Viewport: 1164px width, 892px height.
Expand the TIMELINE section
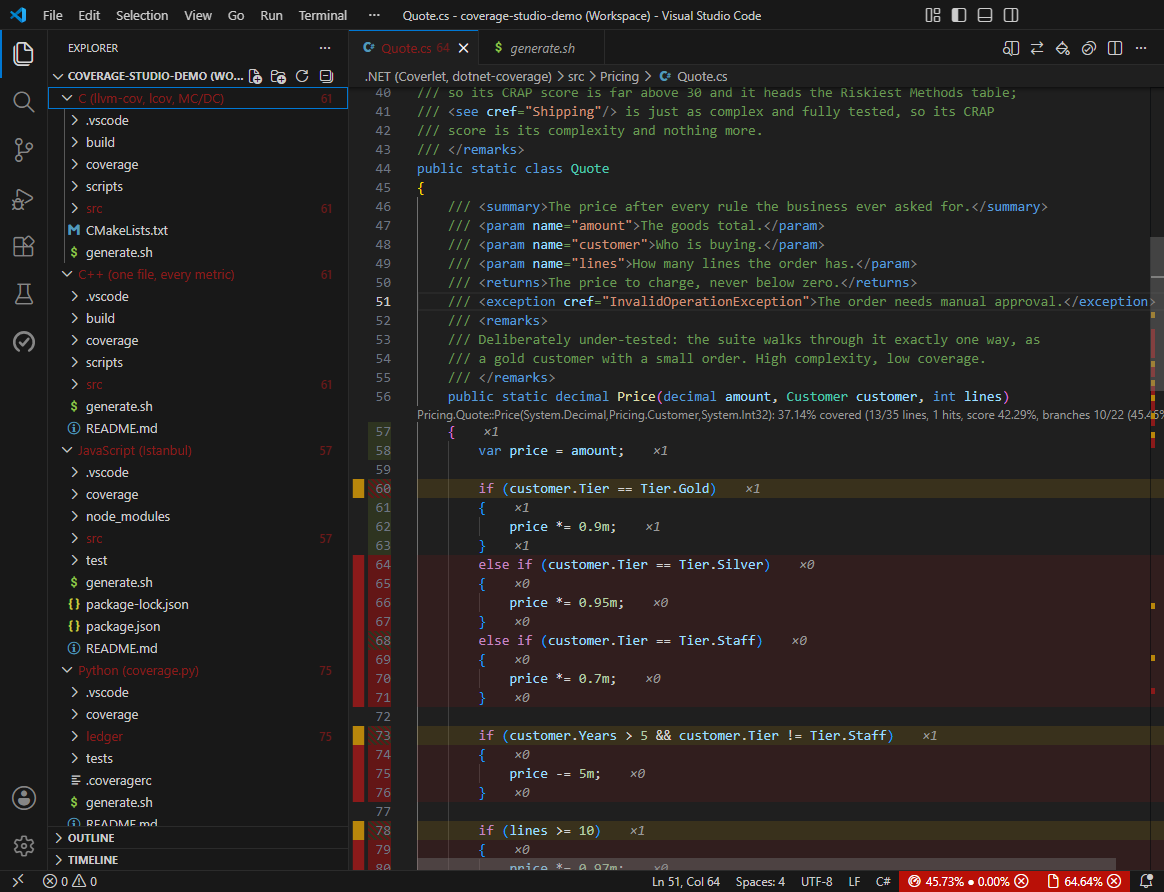tap(197, 860)
